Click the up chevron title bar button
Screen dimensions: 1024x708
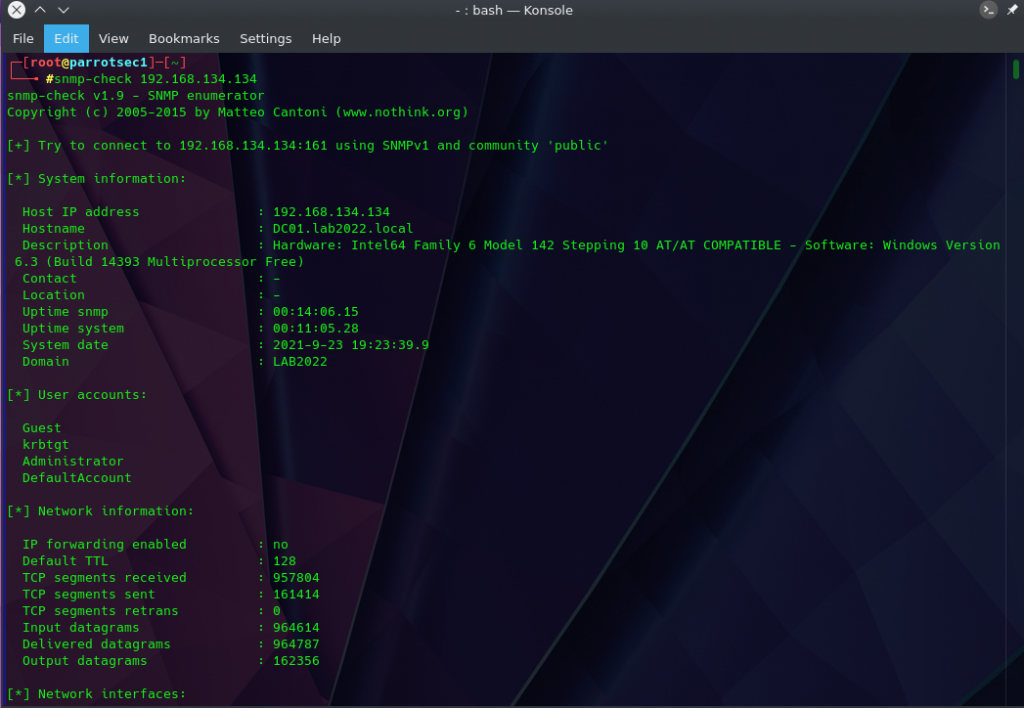coord(40,10)
